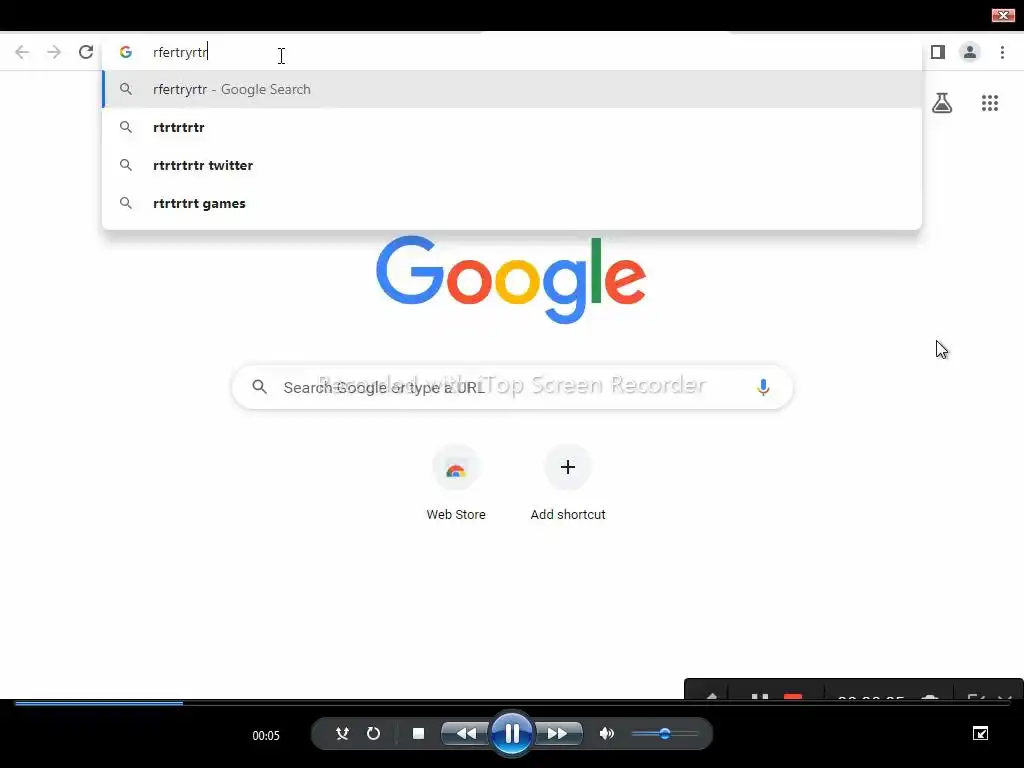Click the 00:05 elapsed time display

click(x=266, y=735)
